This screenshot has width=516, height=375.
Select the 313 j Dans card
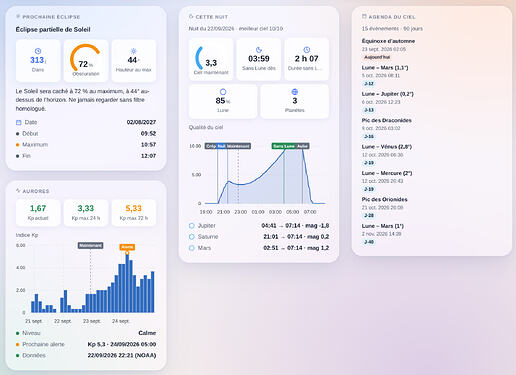coord(38,61)
